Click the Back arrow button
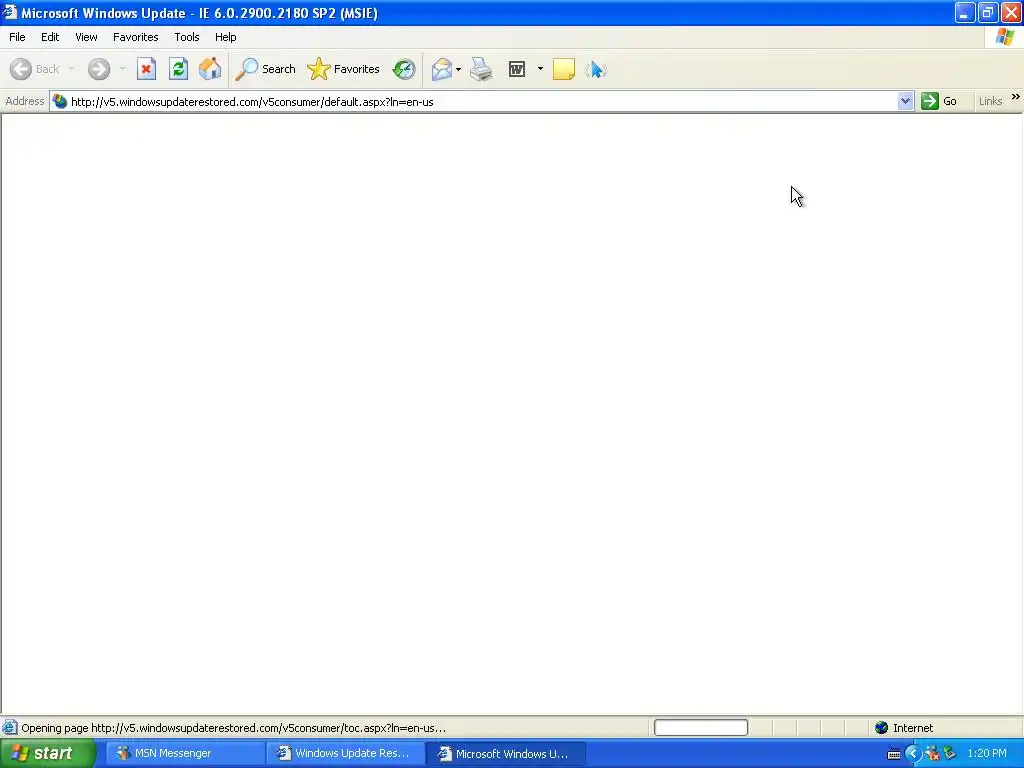The width and height of the screenshot is (1024, 768). coord(35,69)
